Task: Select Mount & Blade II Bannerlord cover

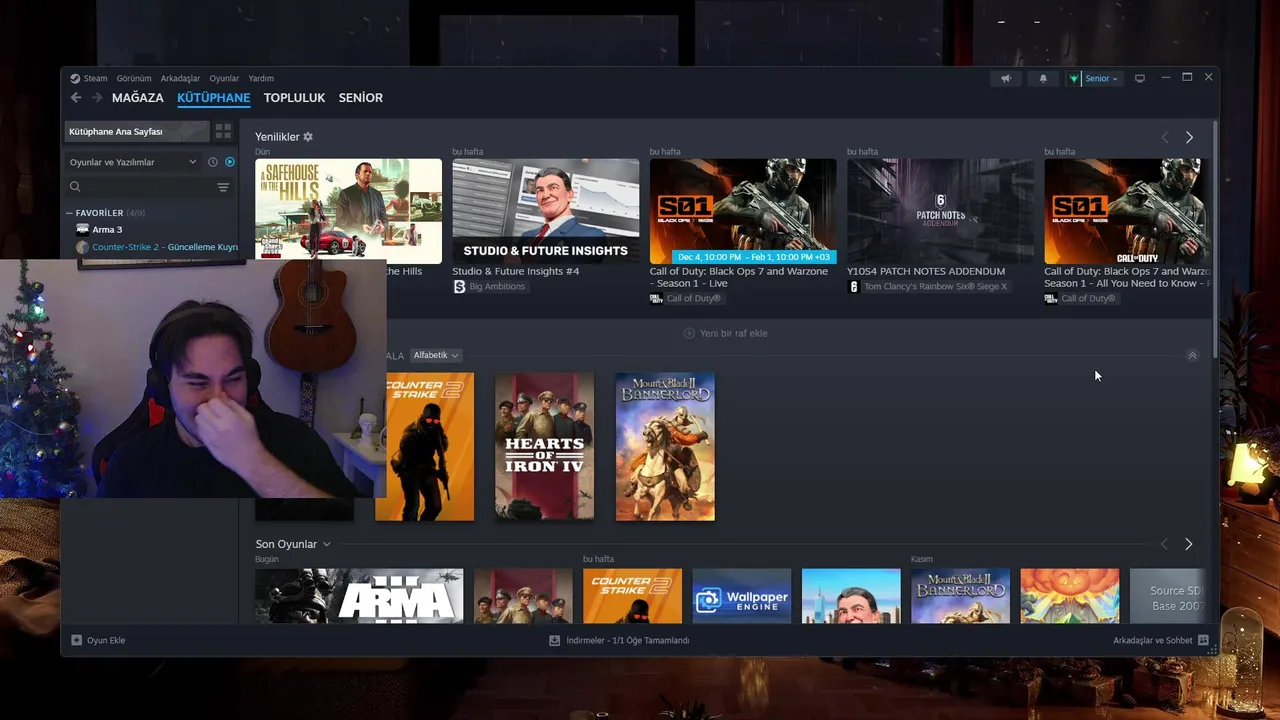Action: 665,447
